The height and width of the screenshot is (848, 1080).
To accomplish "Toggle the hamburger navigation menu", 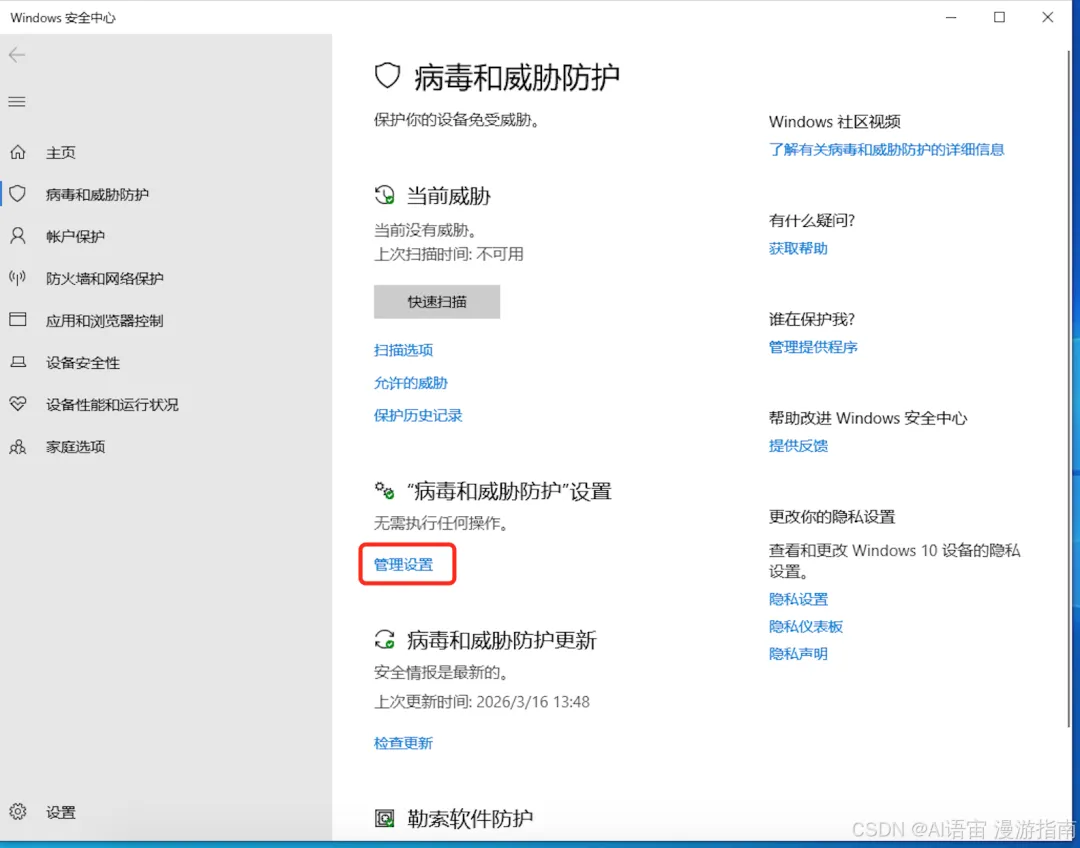I will (x=17, y=102).
